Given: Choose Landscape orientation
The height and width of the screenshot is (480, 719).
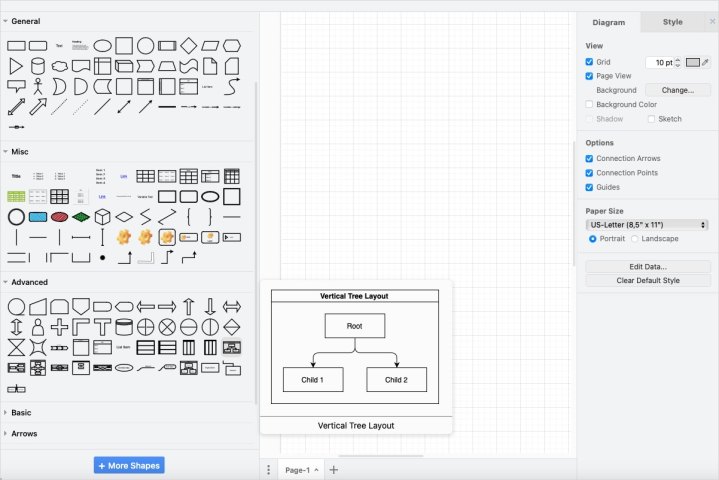Looking at the screenshot, I should tap(636, 239).
